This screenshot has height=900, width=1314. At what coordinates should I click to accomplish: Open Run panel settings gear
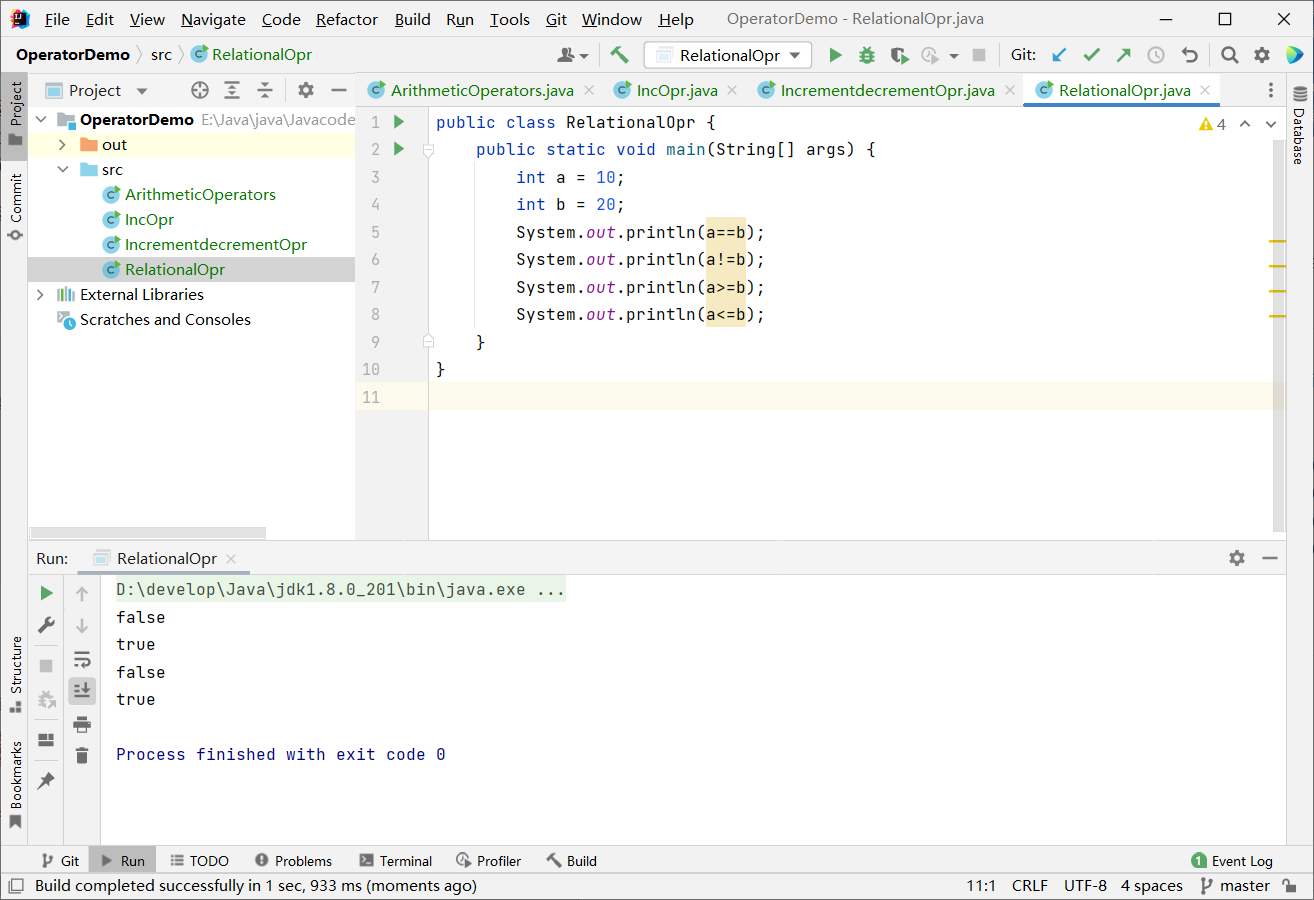(1237, 558)
